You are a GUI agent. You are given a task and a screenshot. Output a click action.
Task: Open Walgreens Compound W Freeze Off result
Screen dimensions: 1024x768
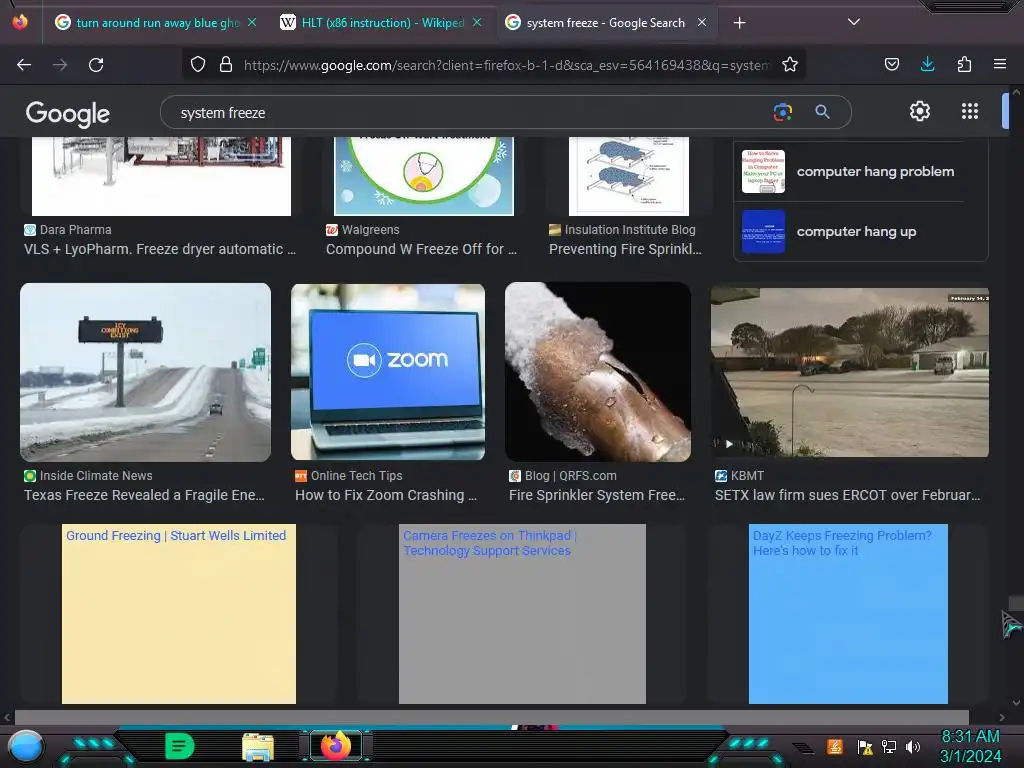coord(421,249)
